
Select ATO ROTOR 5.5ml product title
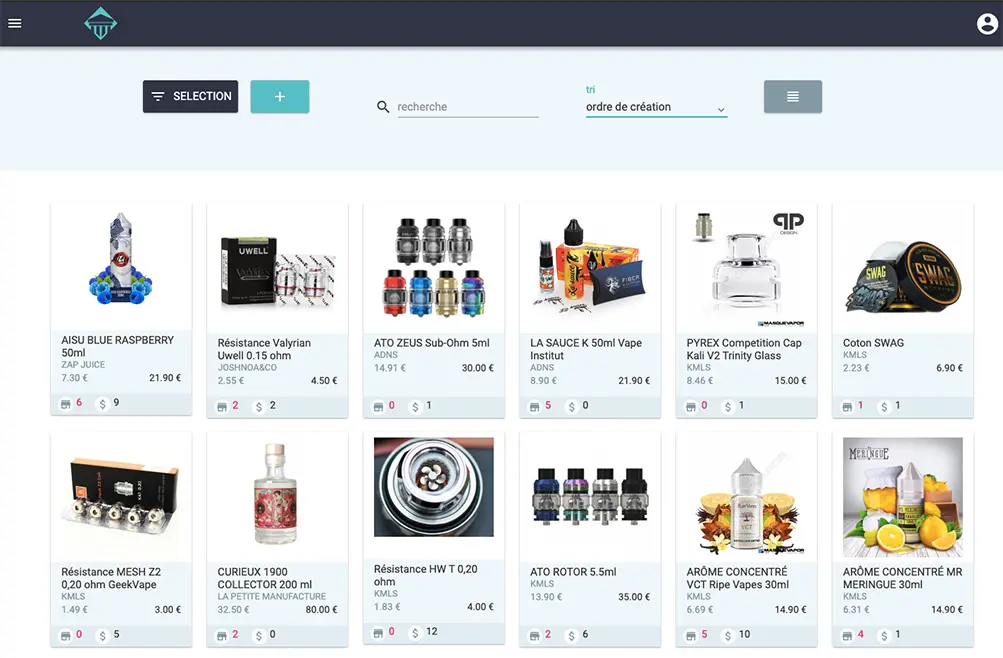(573, 572)
